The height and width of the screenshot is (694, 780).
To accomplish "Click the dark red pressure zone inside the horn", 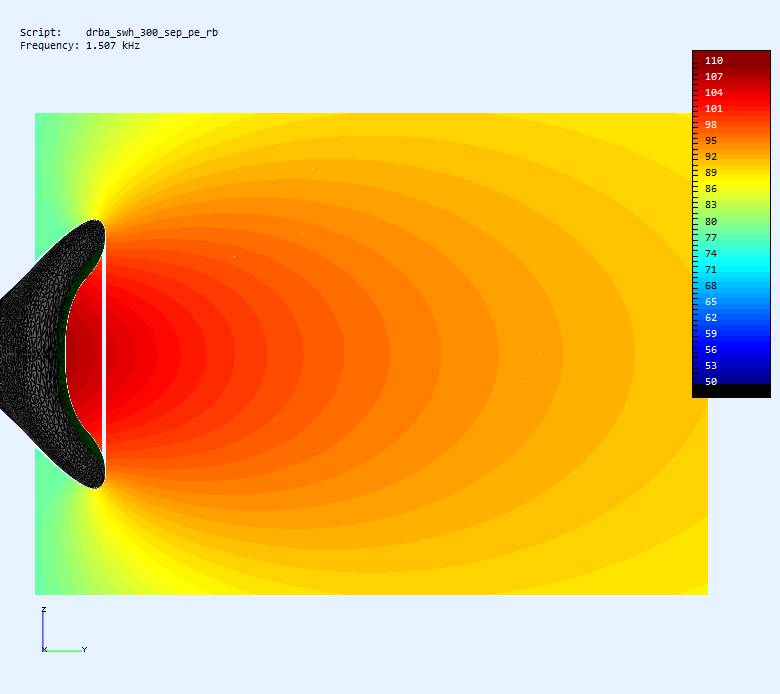I will coord(82,356).
